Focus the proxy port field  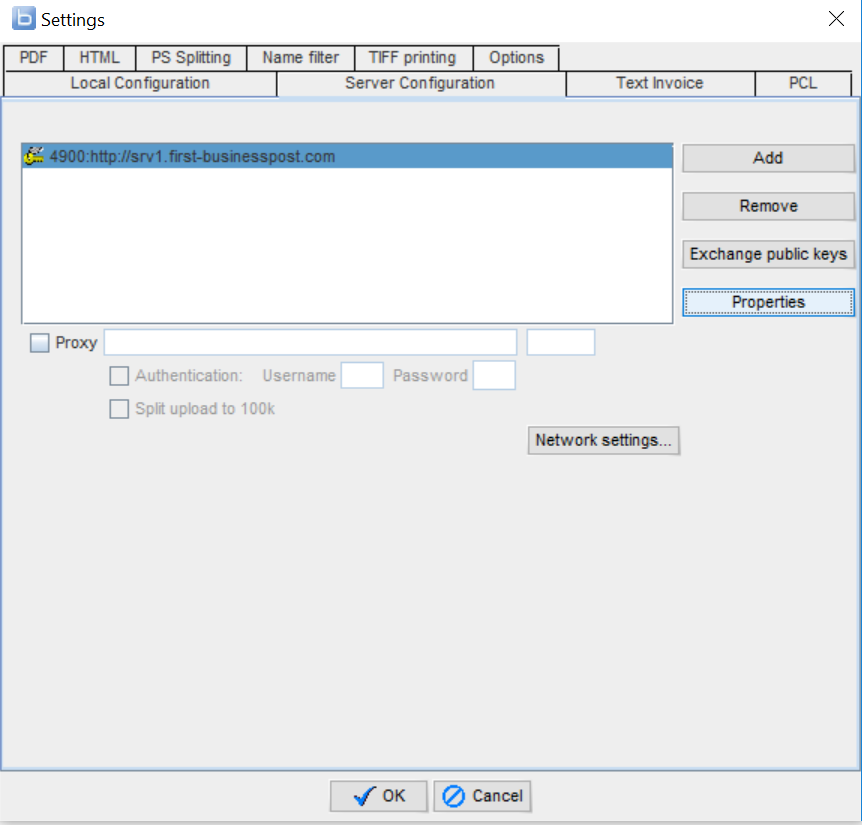[561, 342]
